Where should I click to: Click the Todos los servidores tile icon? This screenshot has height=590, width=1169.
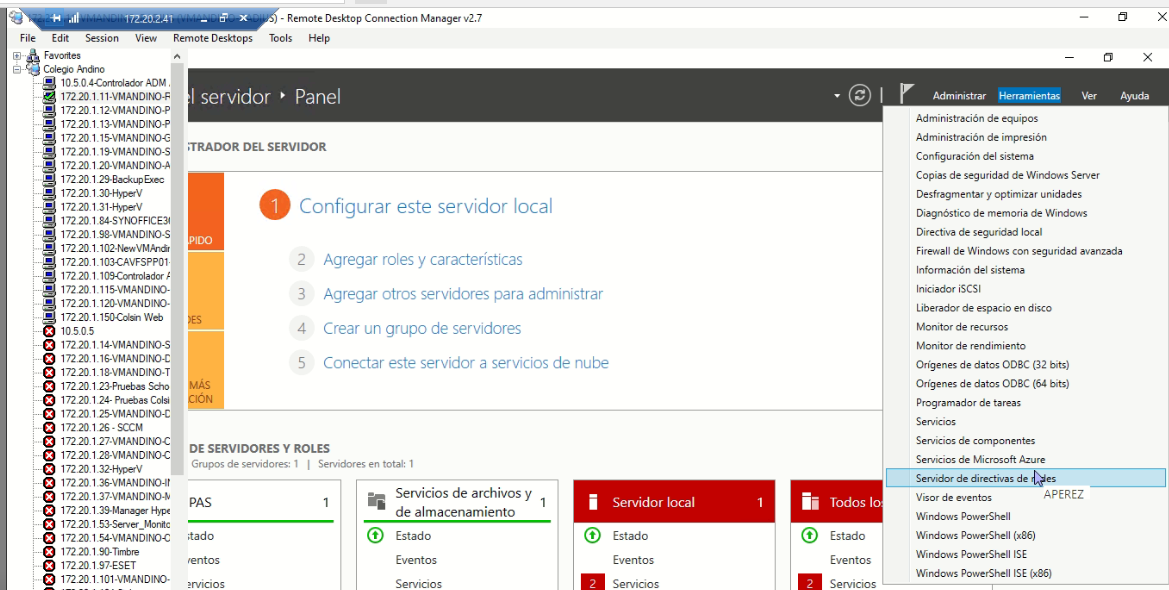(x=810, y=502)
